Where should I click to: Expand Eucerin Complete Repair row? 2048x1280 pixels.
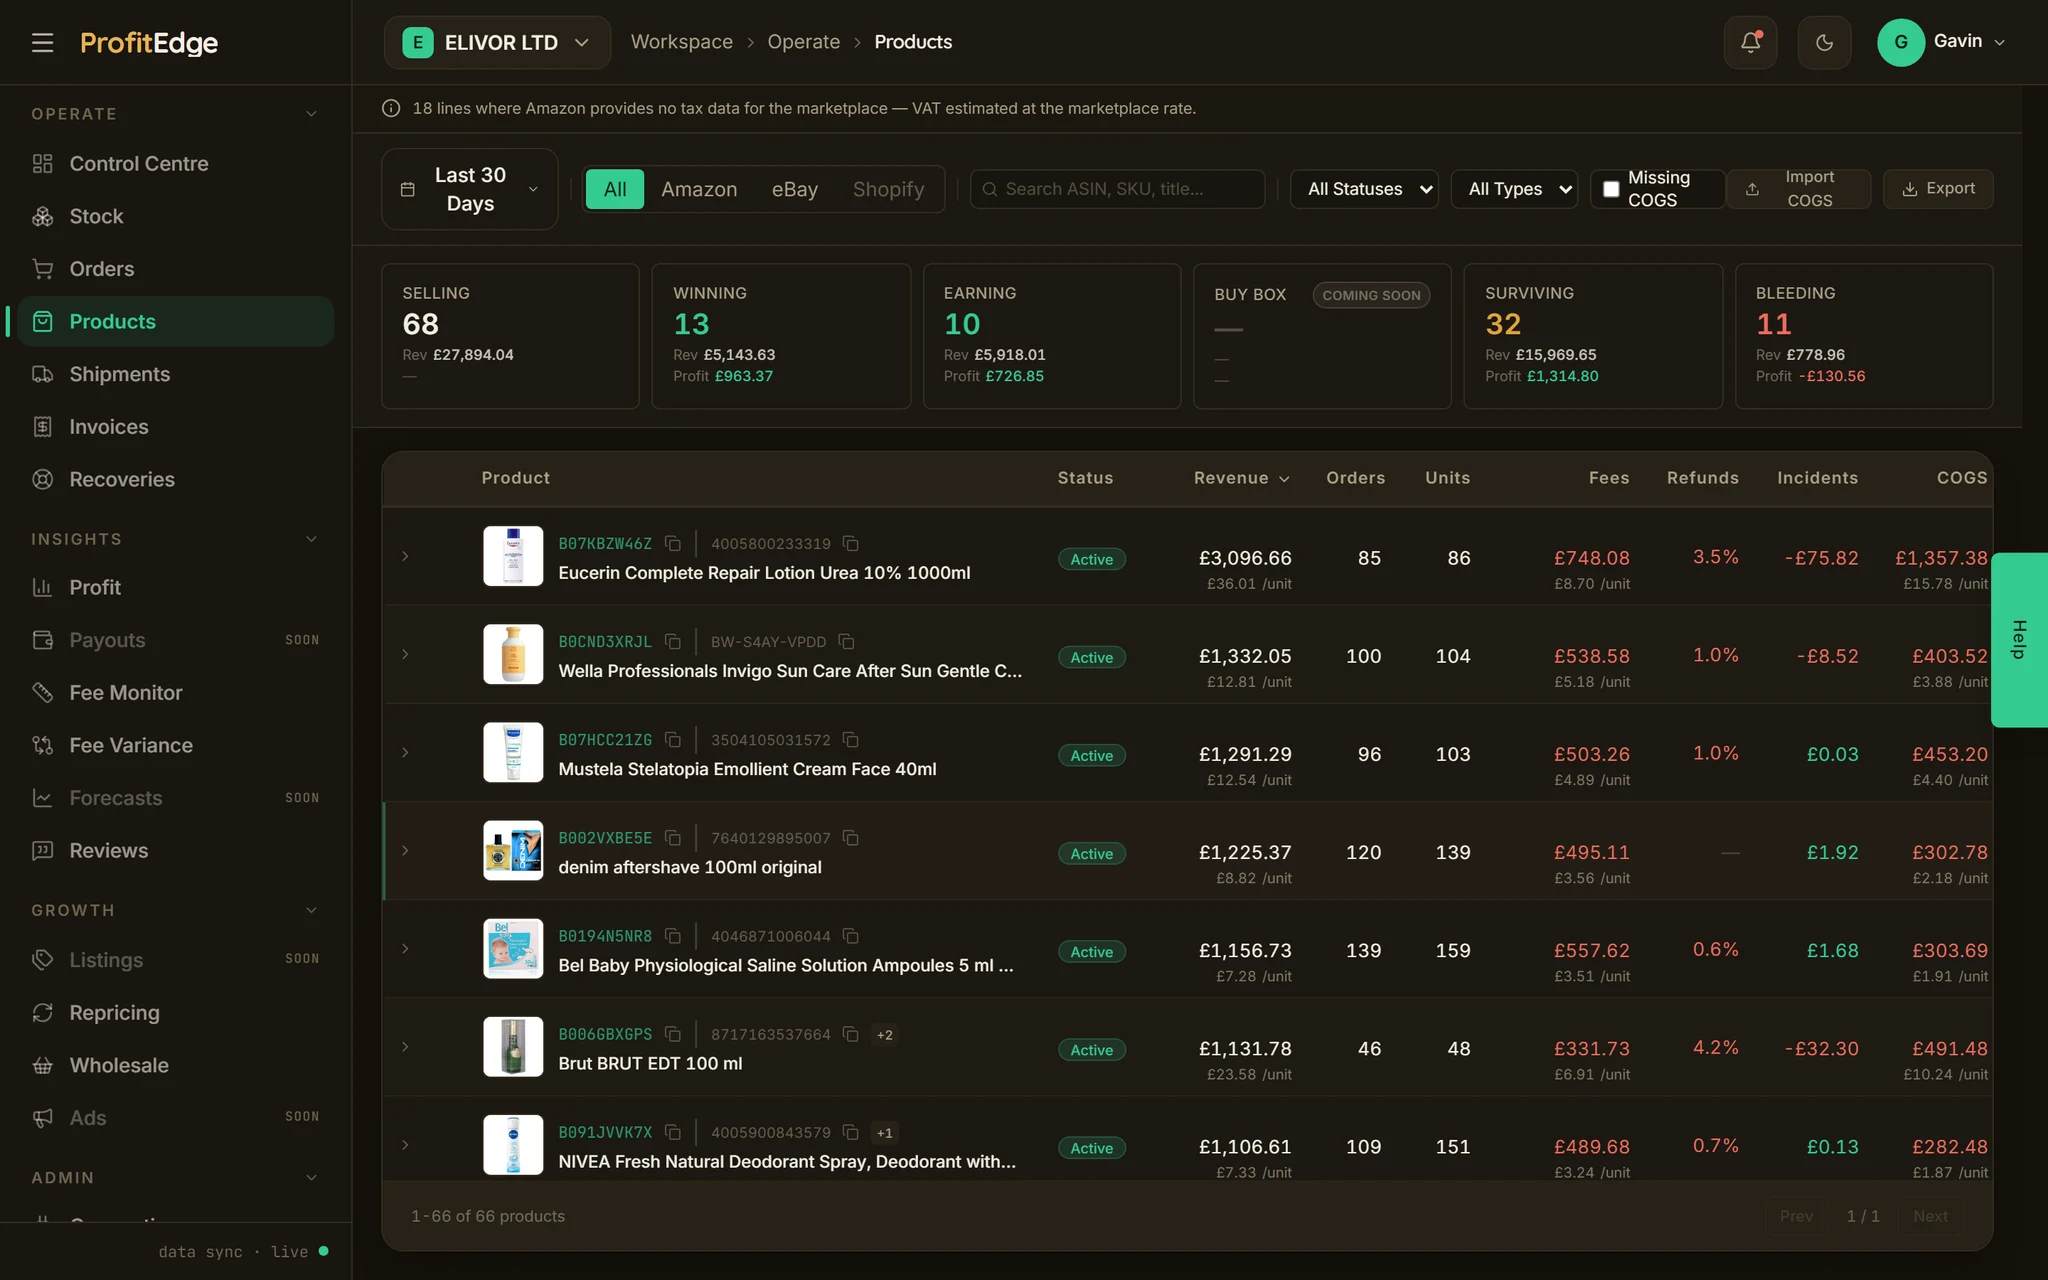point(405,556)
